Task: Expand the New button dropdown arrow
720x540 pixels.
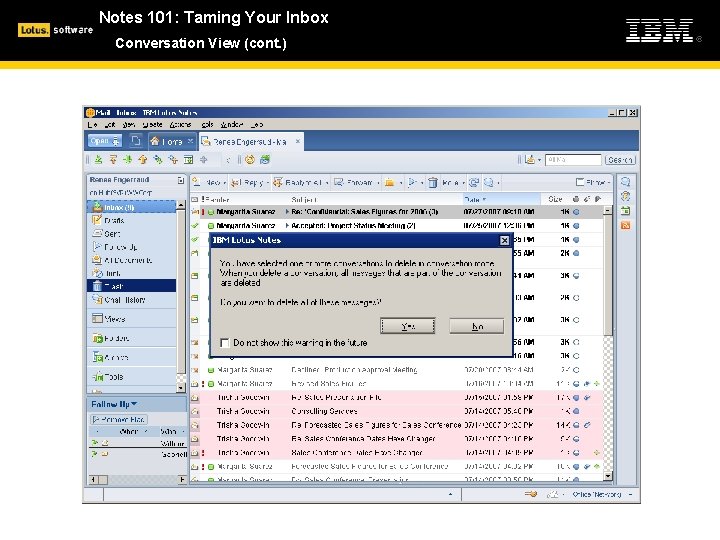Action: (x=225, y=183)
